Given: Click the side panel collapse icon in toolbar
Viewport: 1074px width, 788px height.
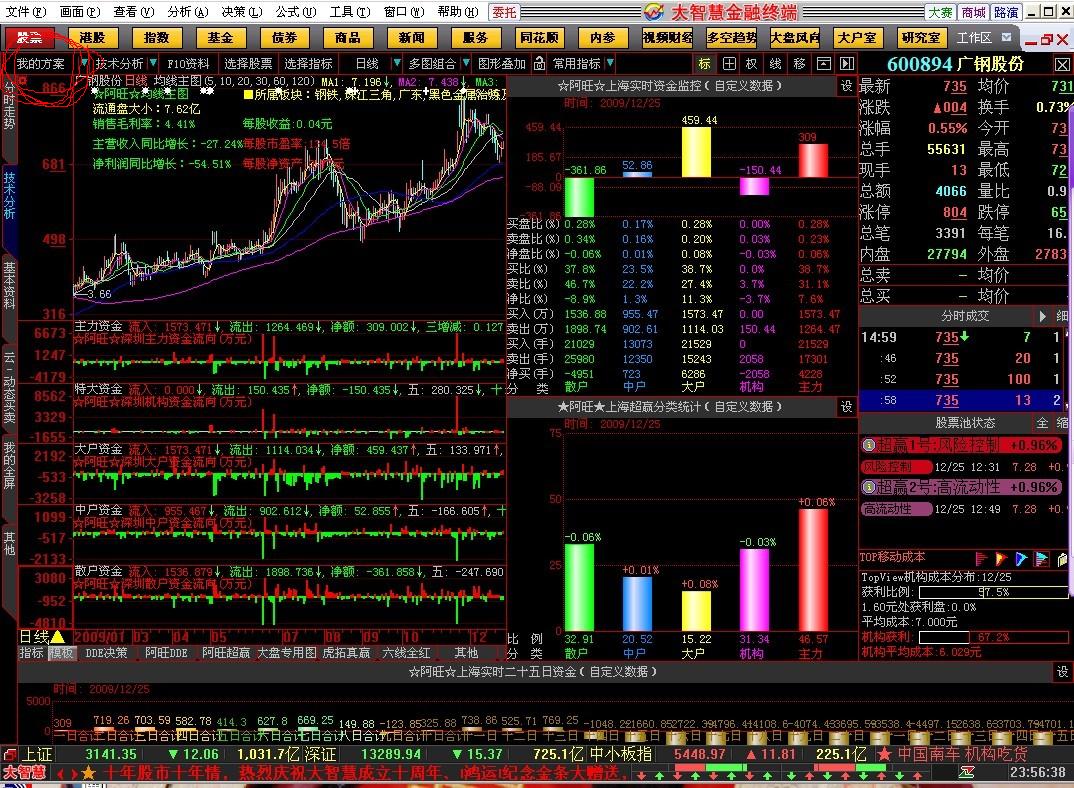Looking at the screenshot, I should point(847,64).
